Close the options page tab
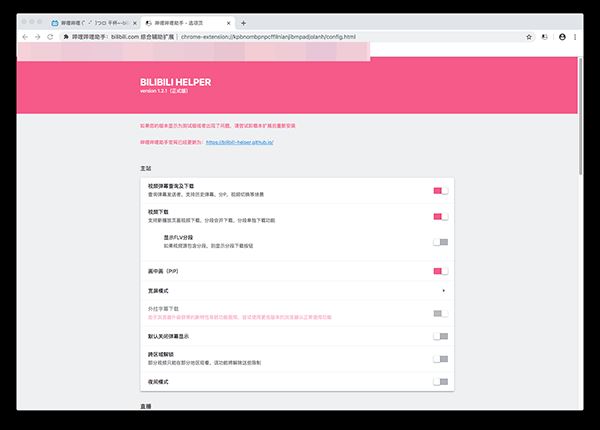Viewport: 600px width, 430px height. tap(228, 23)
